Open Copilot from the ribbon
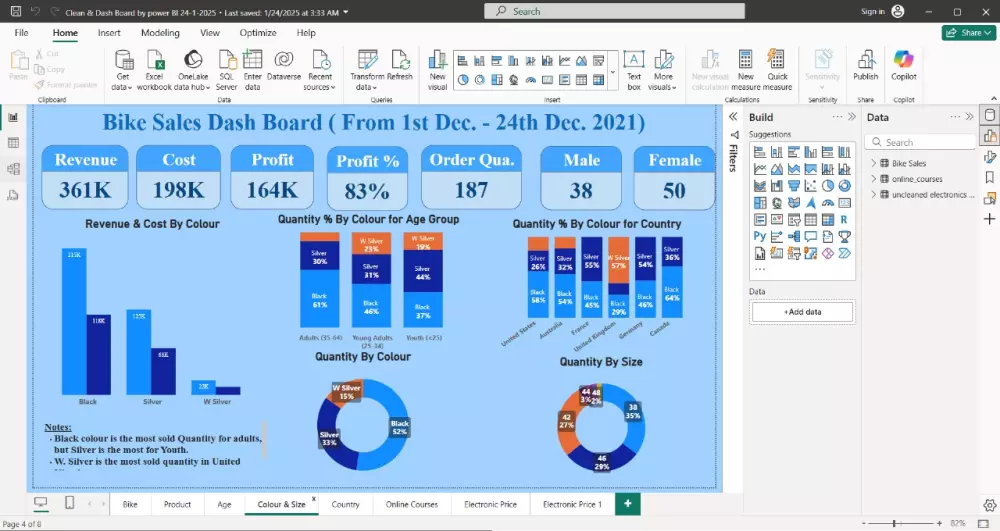 904,66
